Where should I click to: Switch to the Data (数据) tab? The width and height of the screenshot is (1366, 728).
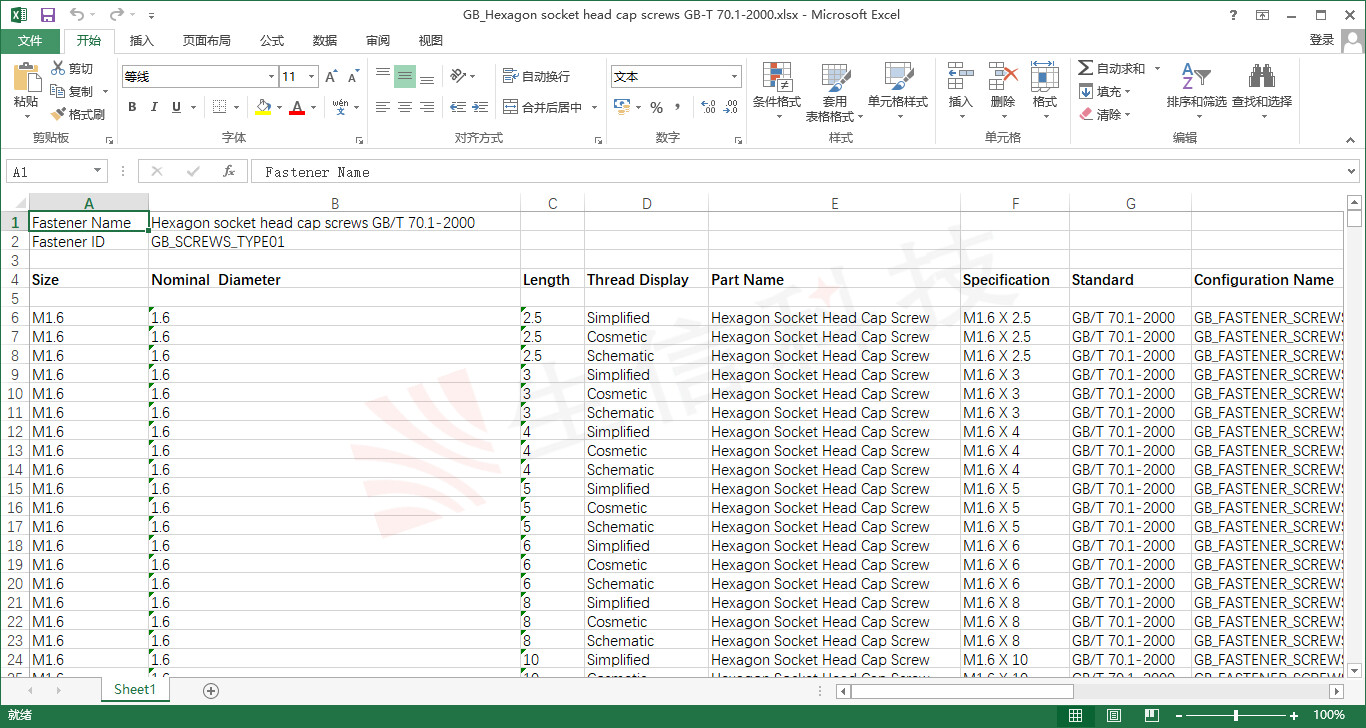(325, 40)
